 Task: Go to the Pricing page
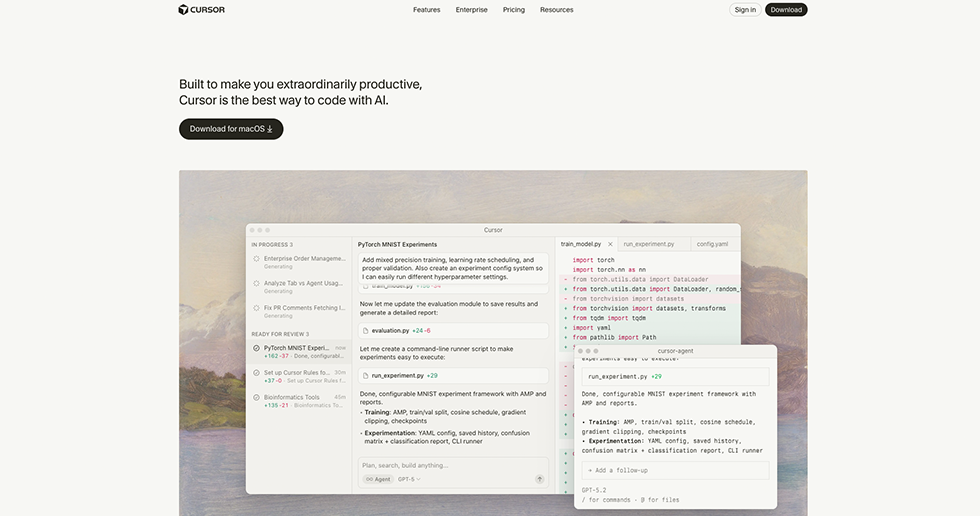click(514, 10)
